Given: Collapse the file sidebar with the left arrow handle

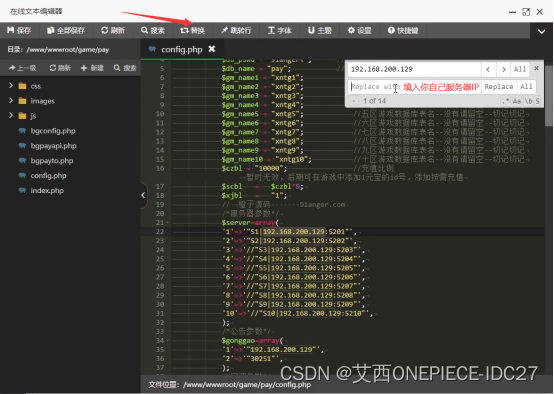Looking at the screenshot, I should [x=143, y=195].
